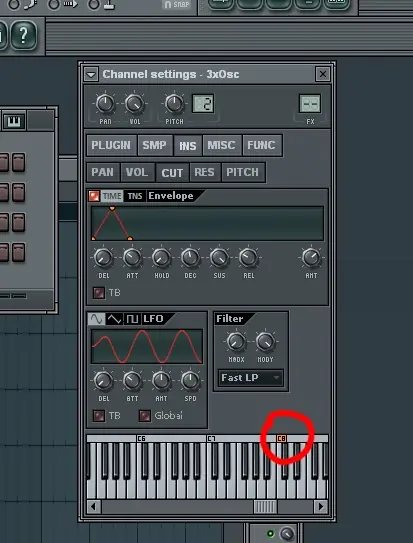
Task: Toggle the green LED below channel window
Action: coord(270,534)
